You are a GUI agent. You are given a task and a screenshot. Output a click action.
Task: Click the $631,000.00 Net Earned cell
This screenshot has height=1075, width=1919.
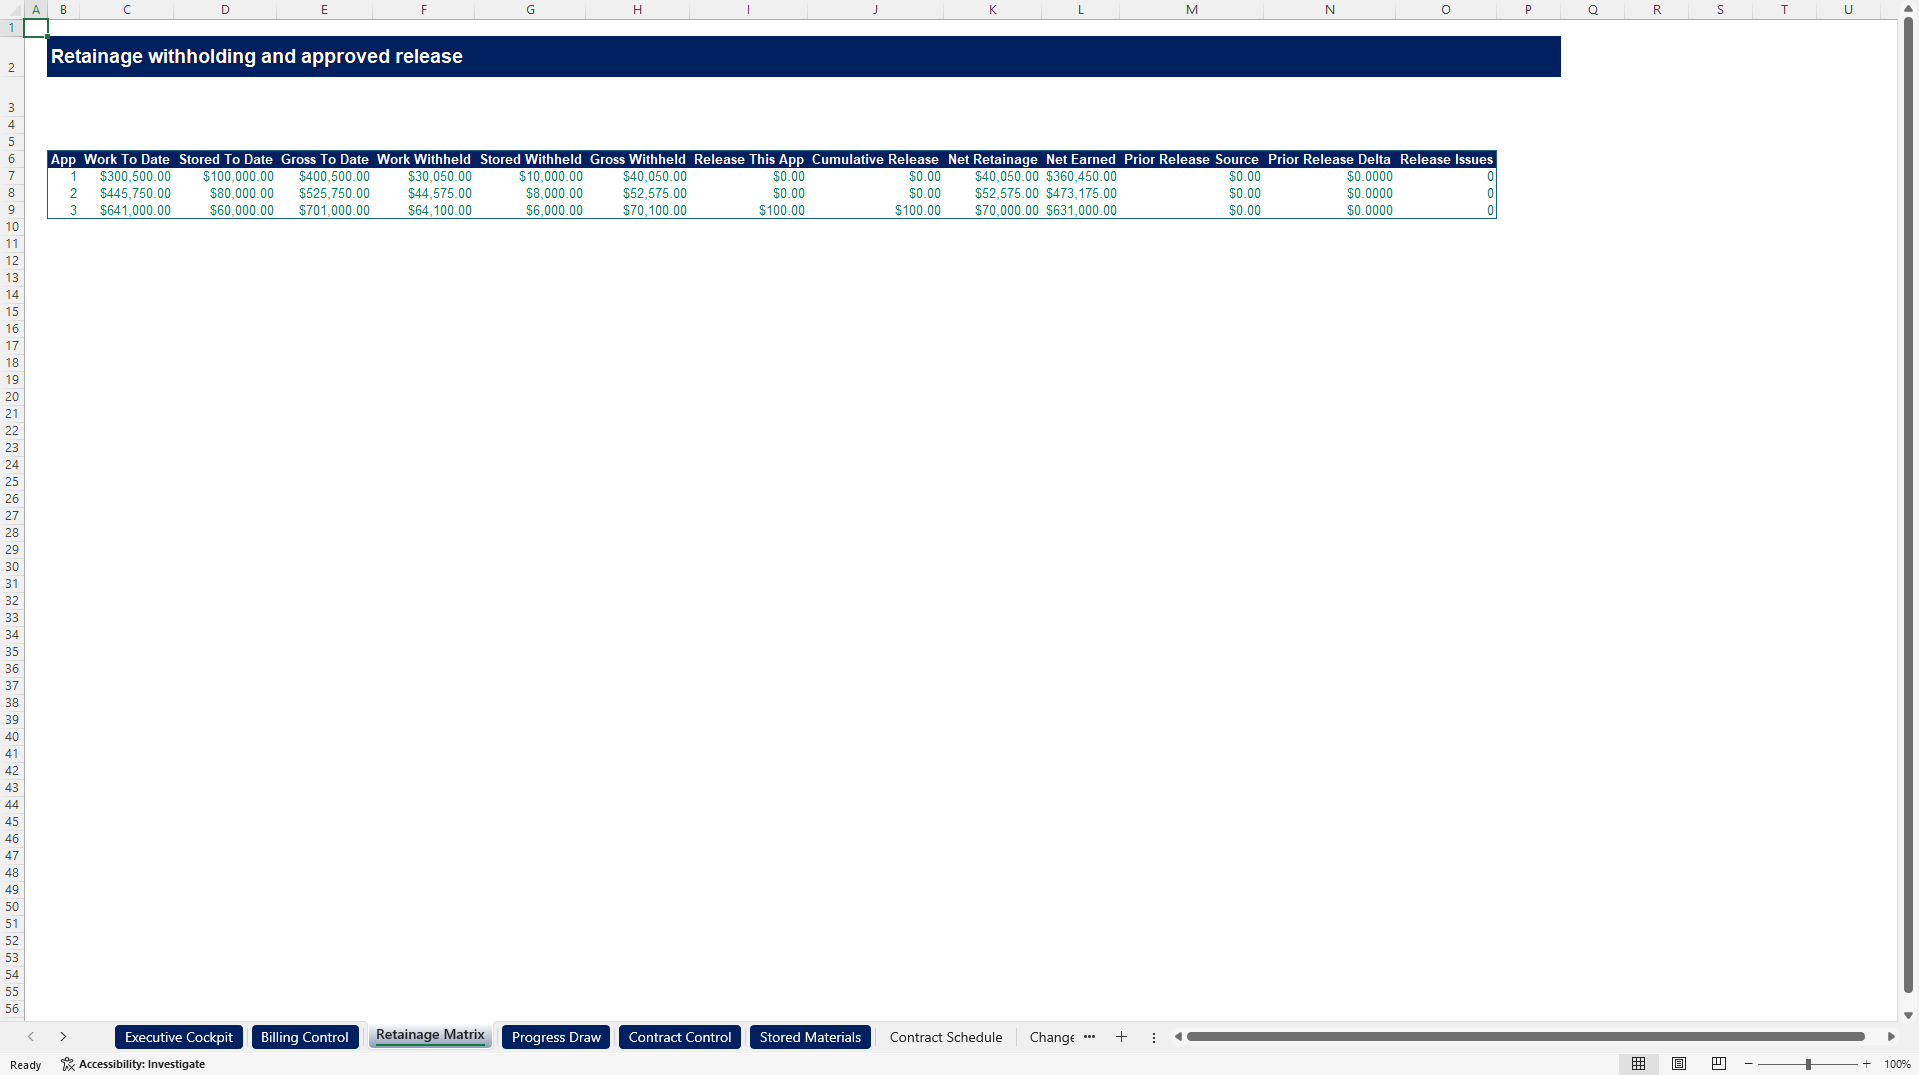(x=1081, y=210)
